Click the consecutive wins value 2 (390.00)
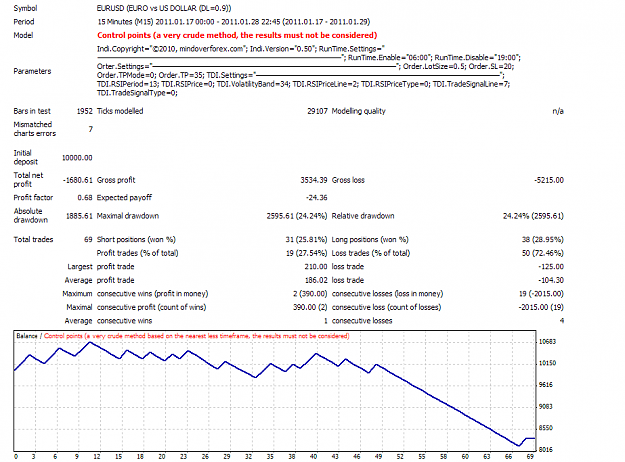 click(310, 293)
